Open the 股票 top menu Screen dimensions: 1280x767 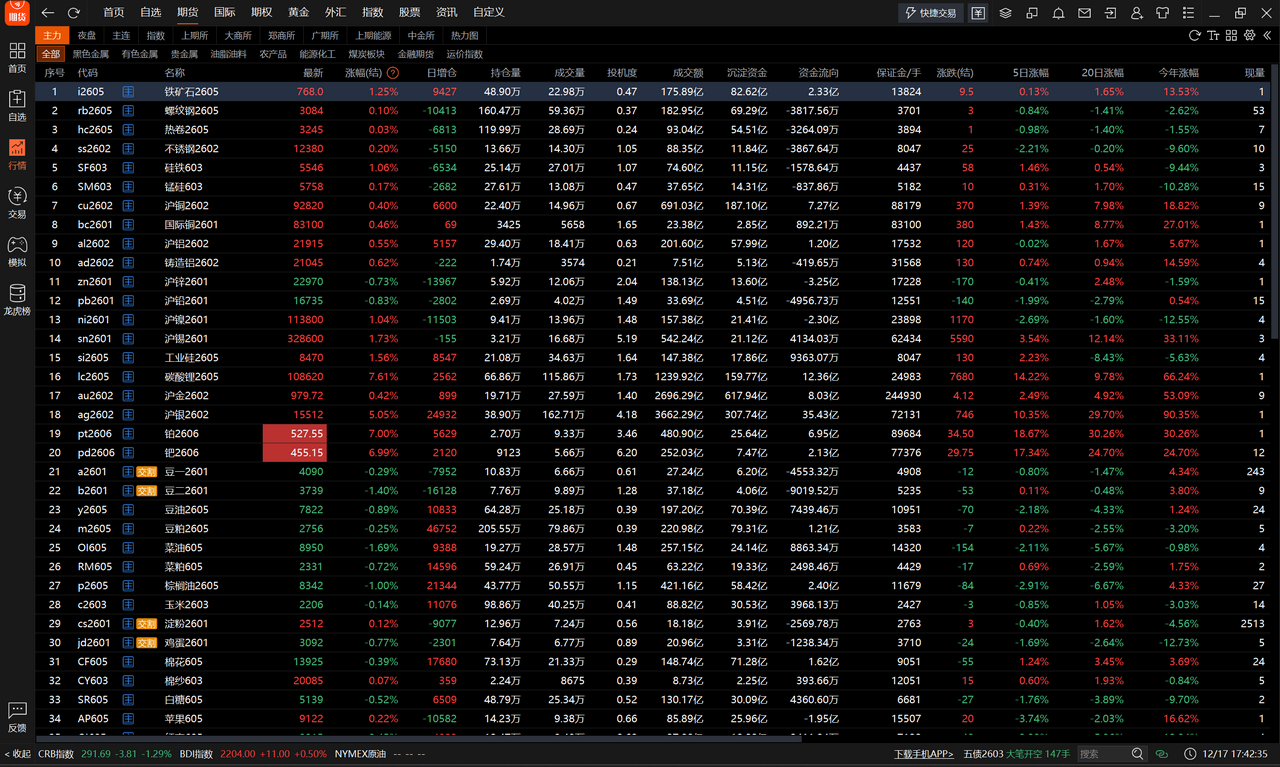tap(409, 13)
